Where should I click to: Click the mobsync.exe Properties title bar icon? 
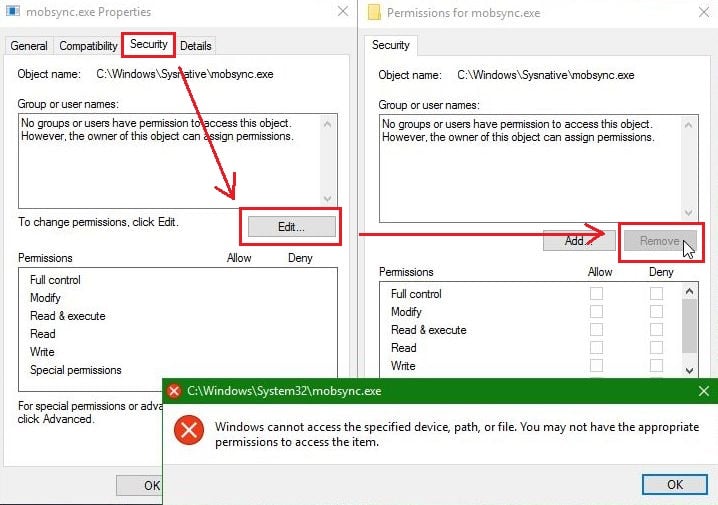coord(13,11)
